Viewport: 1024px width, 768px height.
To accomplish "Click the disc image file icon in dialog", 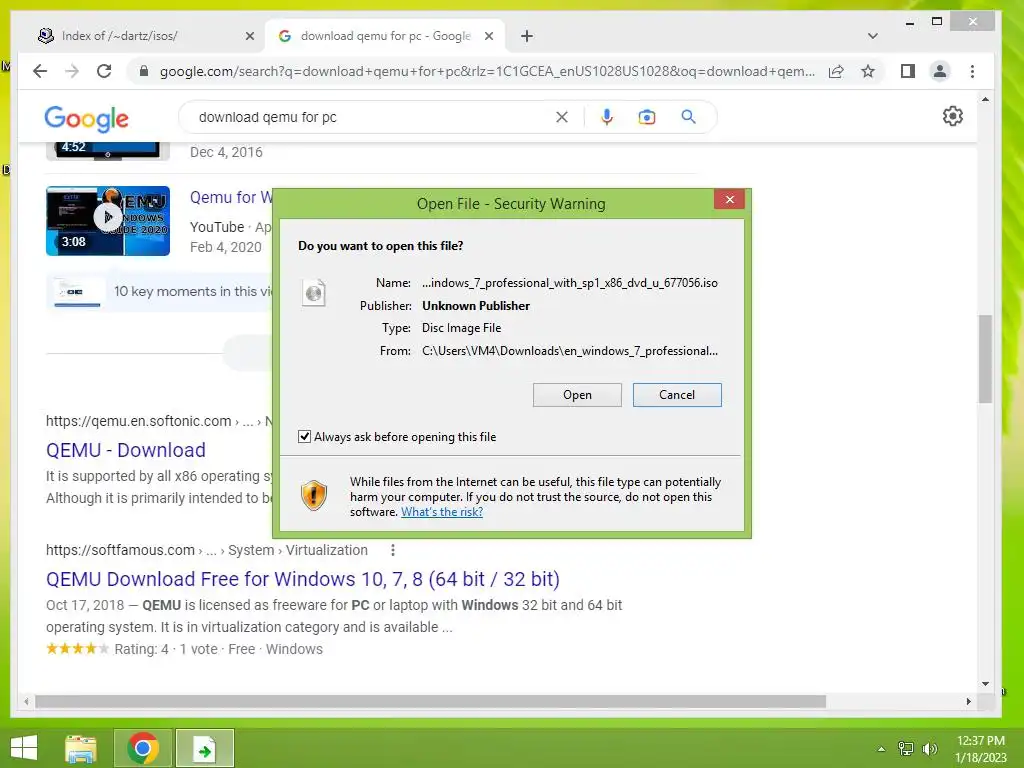I will (313, 293).
